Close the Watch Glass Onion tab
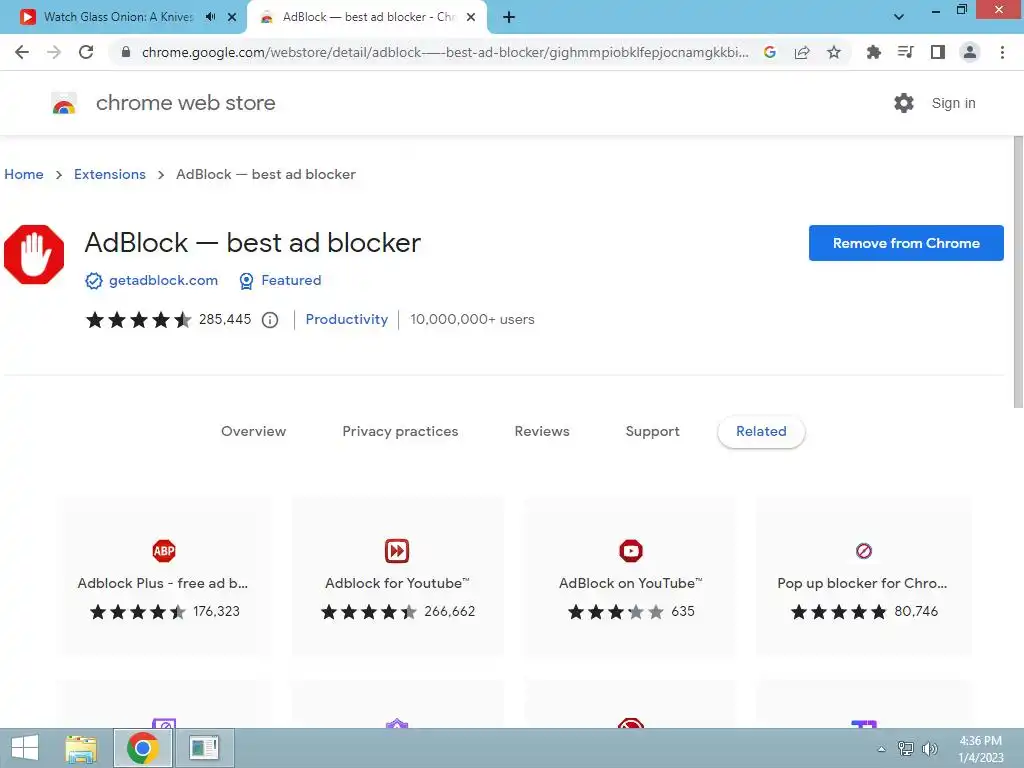 coord(232,17)
